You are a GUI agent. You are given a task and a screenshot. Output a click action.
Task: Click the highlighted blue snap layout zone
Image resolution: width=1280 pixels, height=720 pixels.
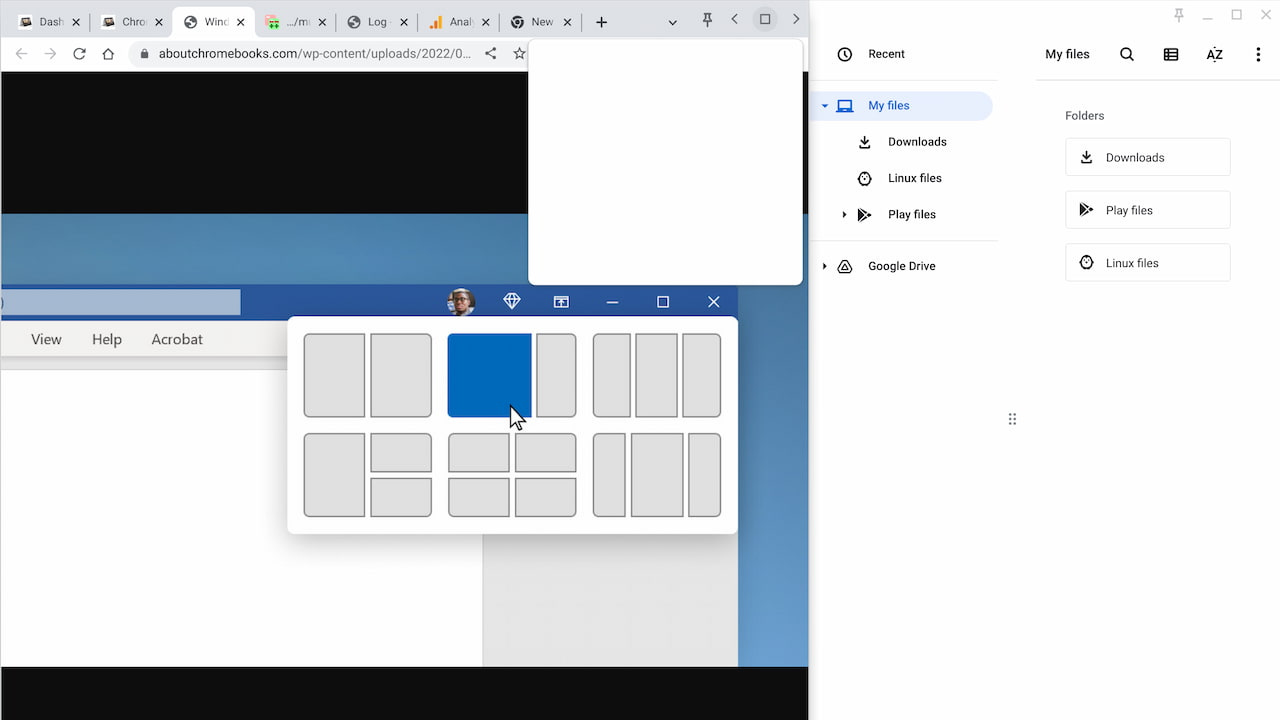[x=489, y=375]
